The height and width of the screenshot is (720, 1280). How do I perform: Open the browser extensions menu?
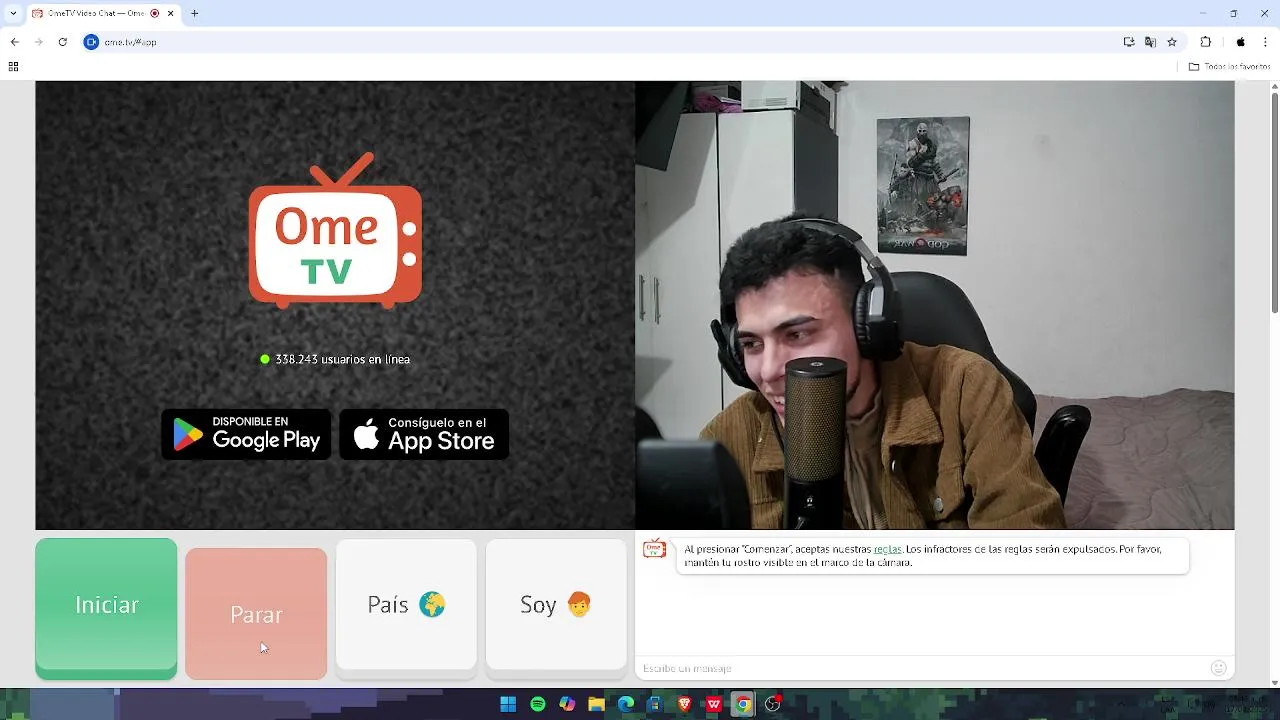click(1205, 42)
